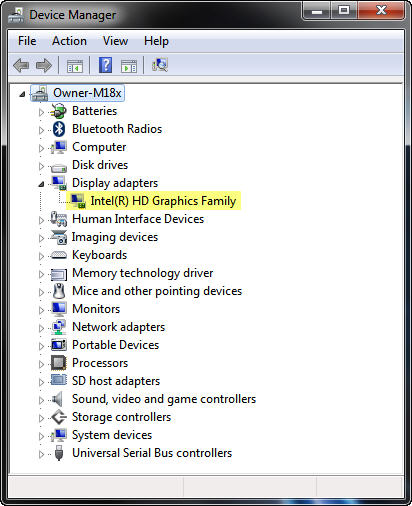Click the Back arrow toolbar icon
The height and width of the screenshot is (506, 412).
click(x=21, y=65)
